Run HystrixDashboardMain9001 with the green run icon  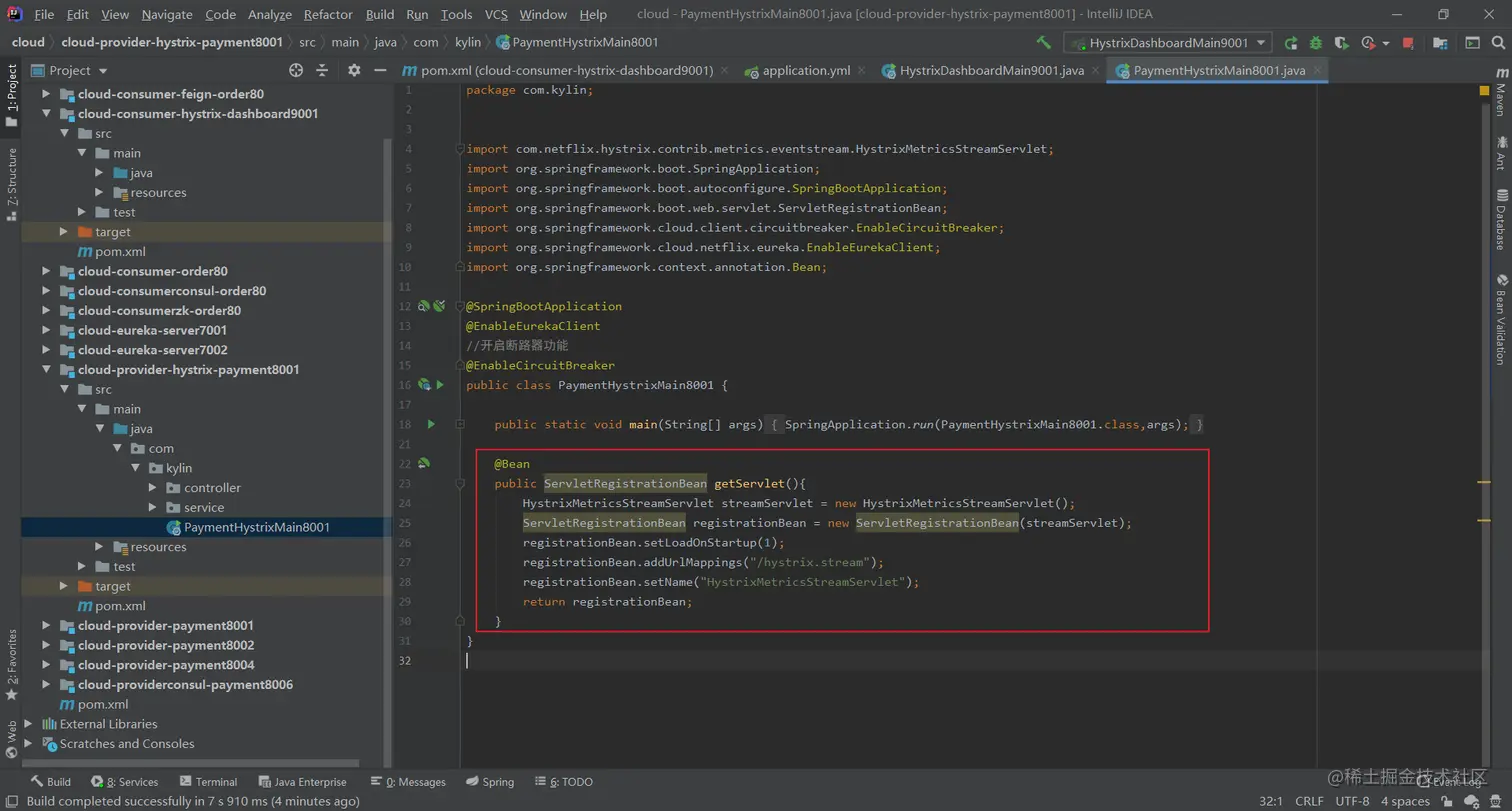point(1291,43)
